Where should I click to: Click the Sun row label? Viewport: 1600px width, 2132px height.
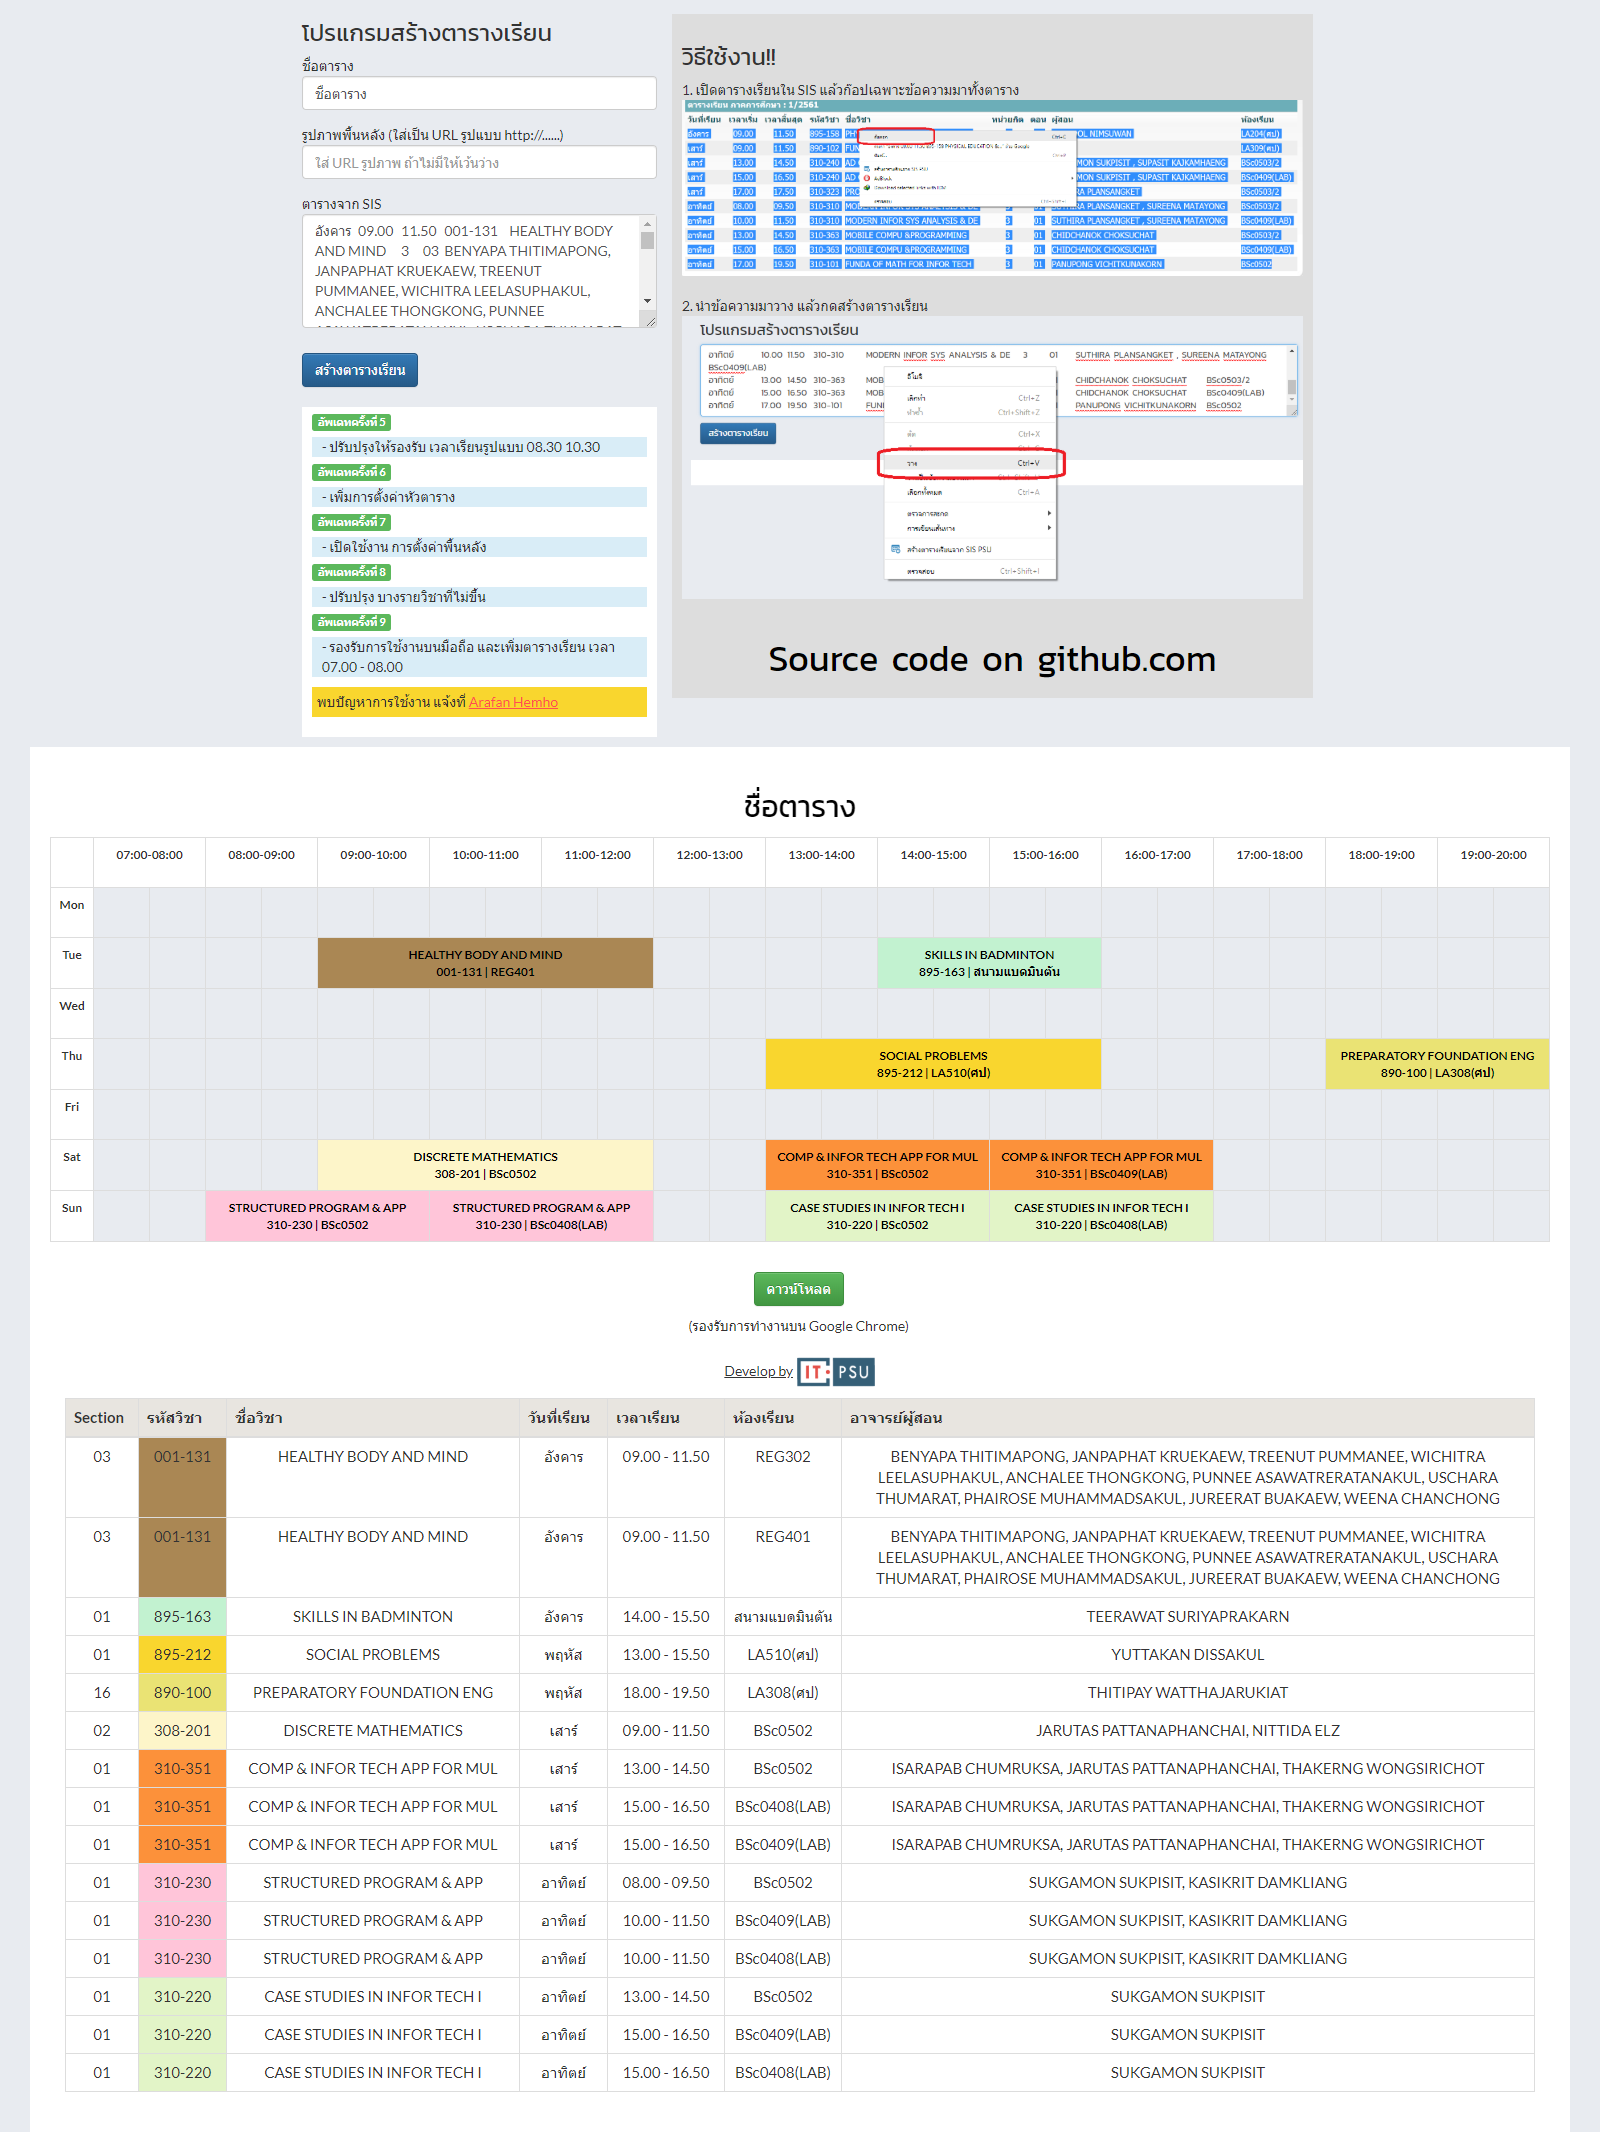click(72, 1208)
